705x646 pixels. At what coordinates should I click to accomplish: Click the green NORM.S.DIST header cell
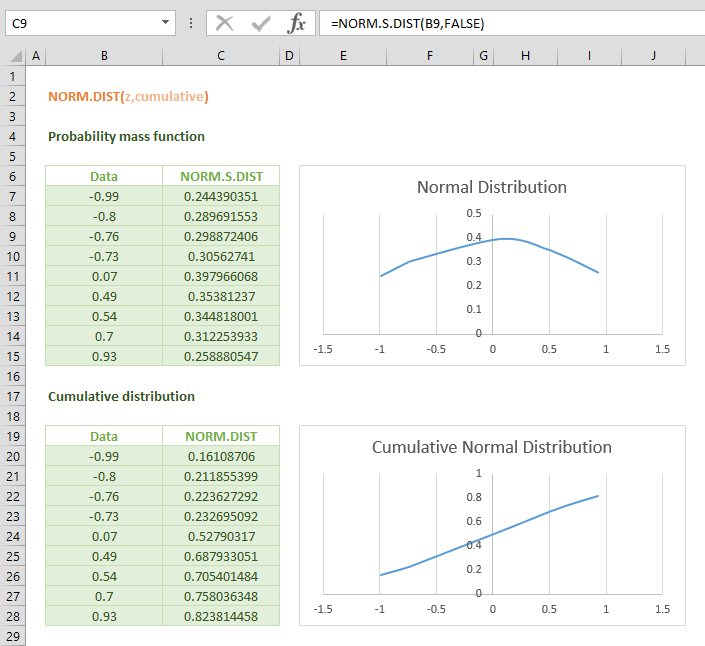click(x=221, y=176)
